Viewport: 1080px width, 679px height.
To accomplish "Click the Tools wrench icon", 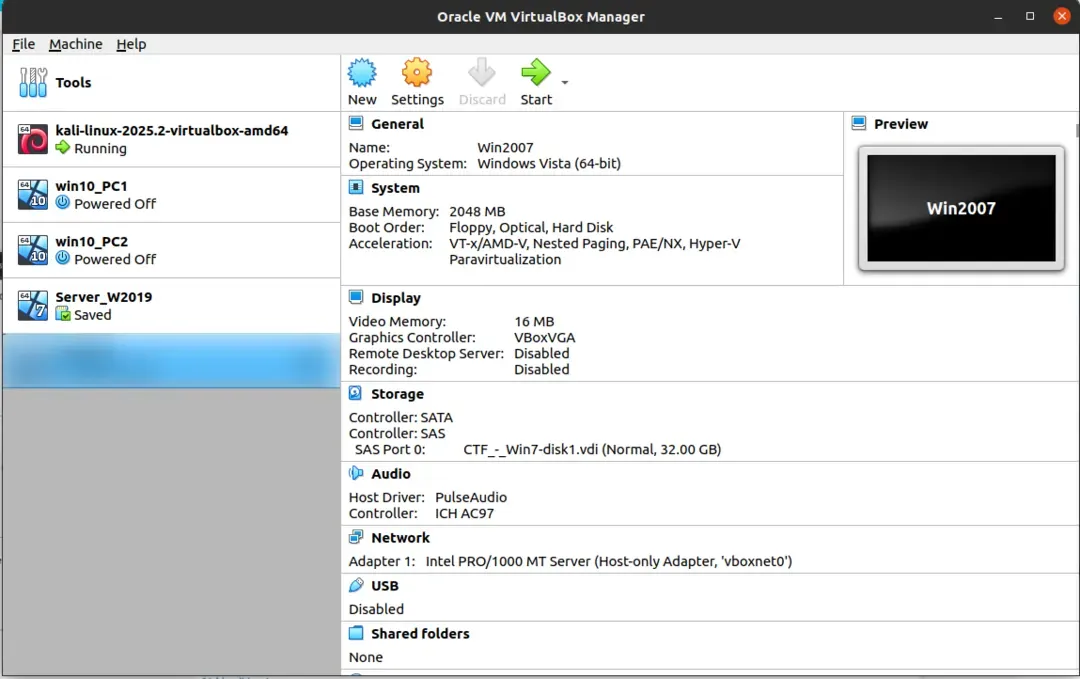I will (x=33, y=82).
